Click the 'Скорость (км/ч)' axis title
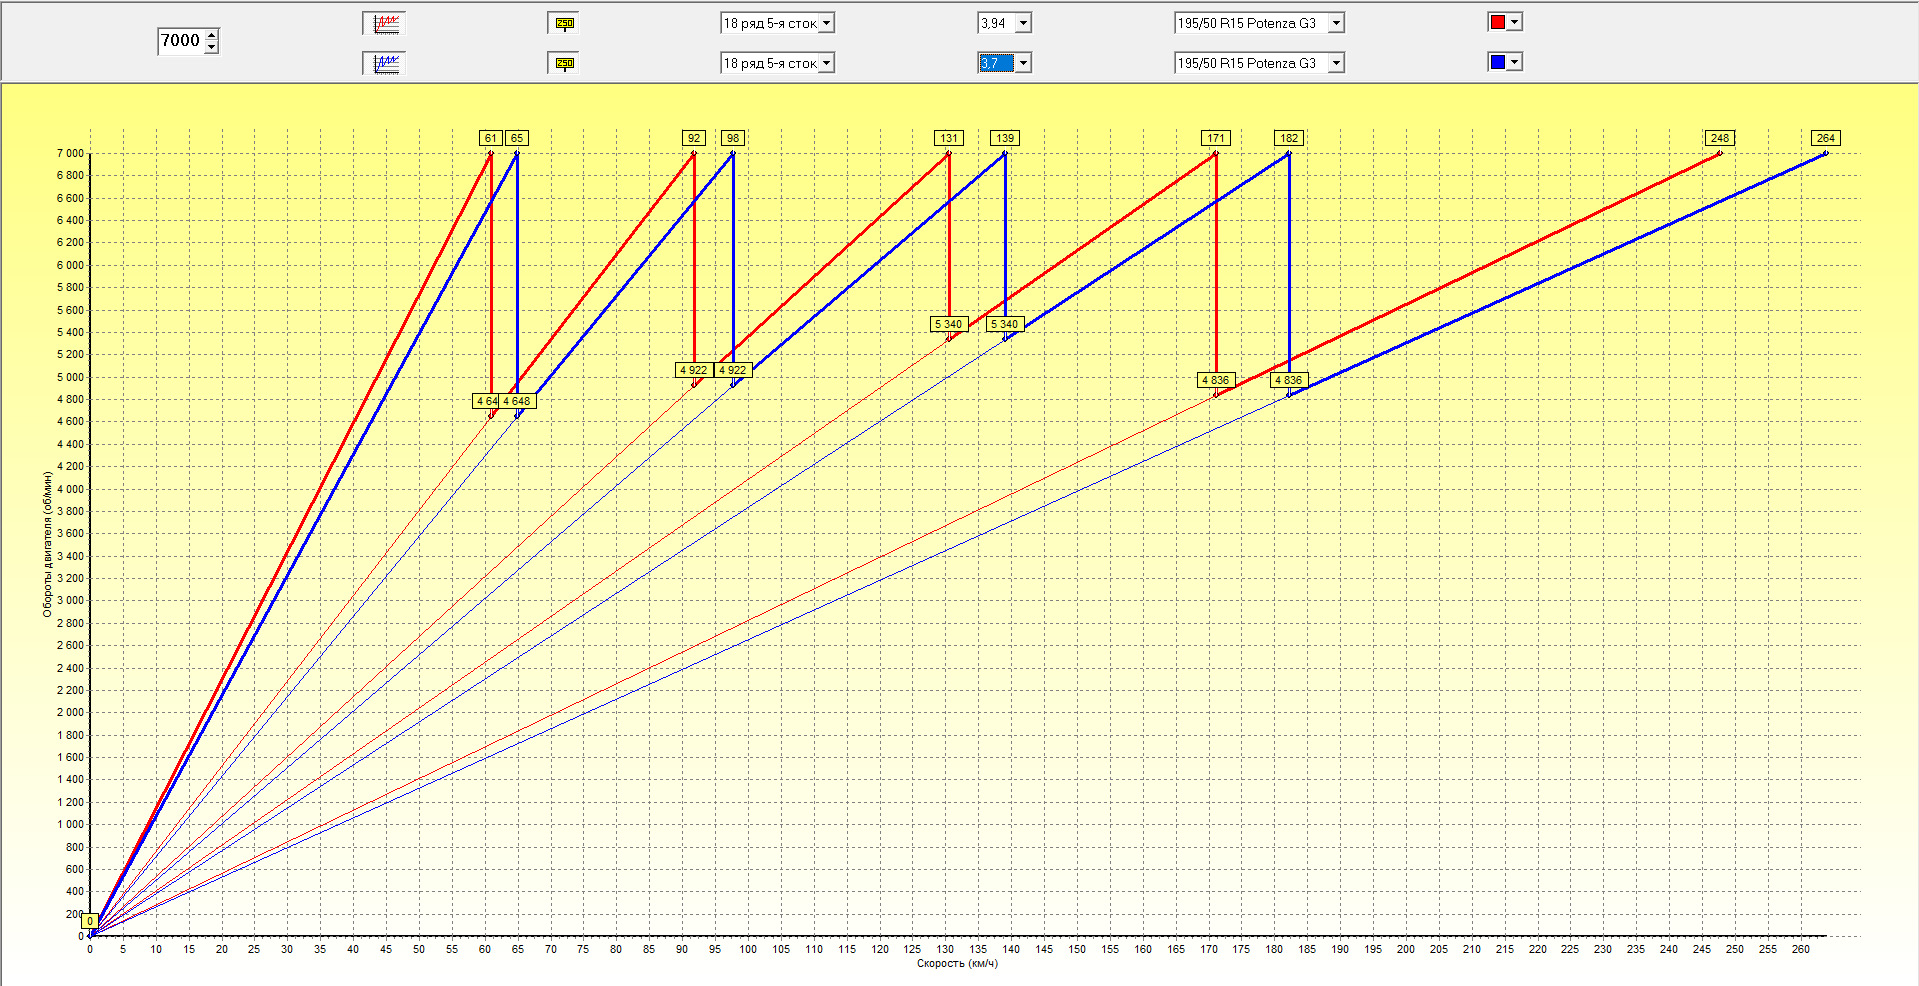 coord(957,964)
